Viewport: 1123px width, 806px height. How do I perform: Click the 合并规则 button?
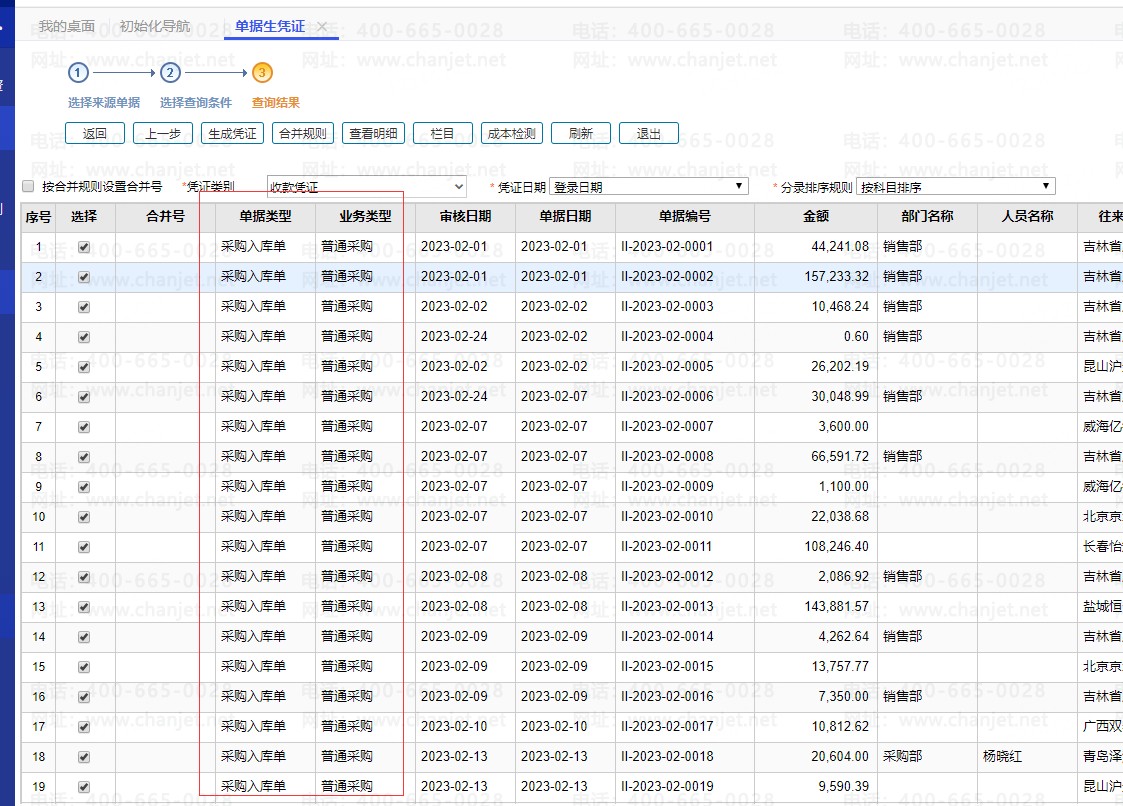pos(302,134)
